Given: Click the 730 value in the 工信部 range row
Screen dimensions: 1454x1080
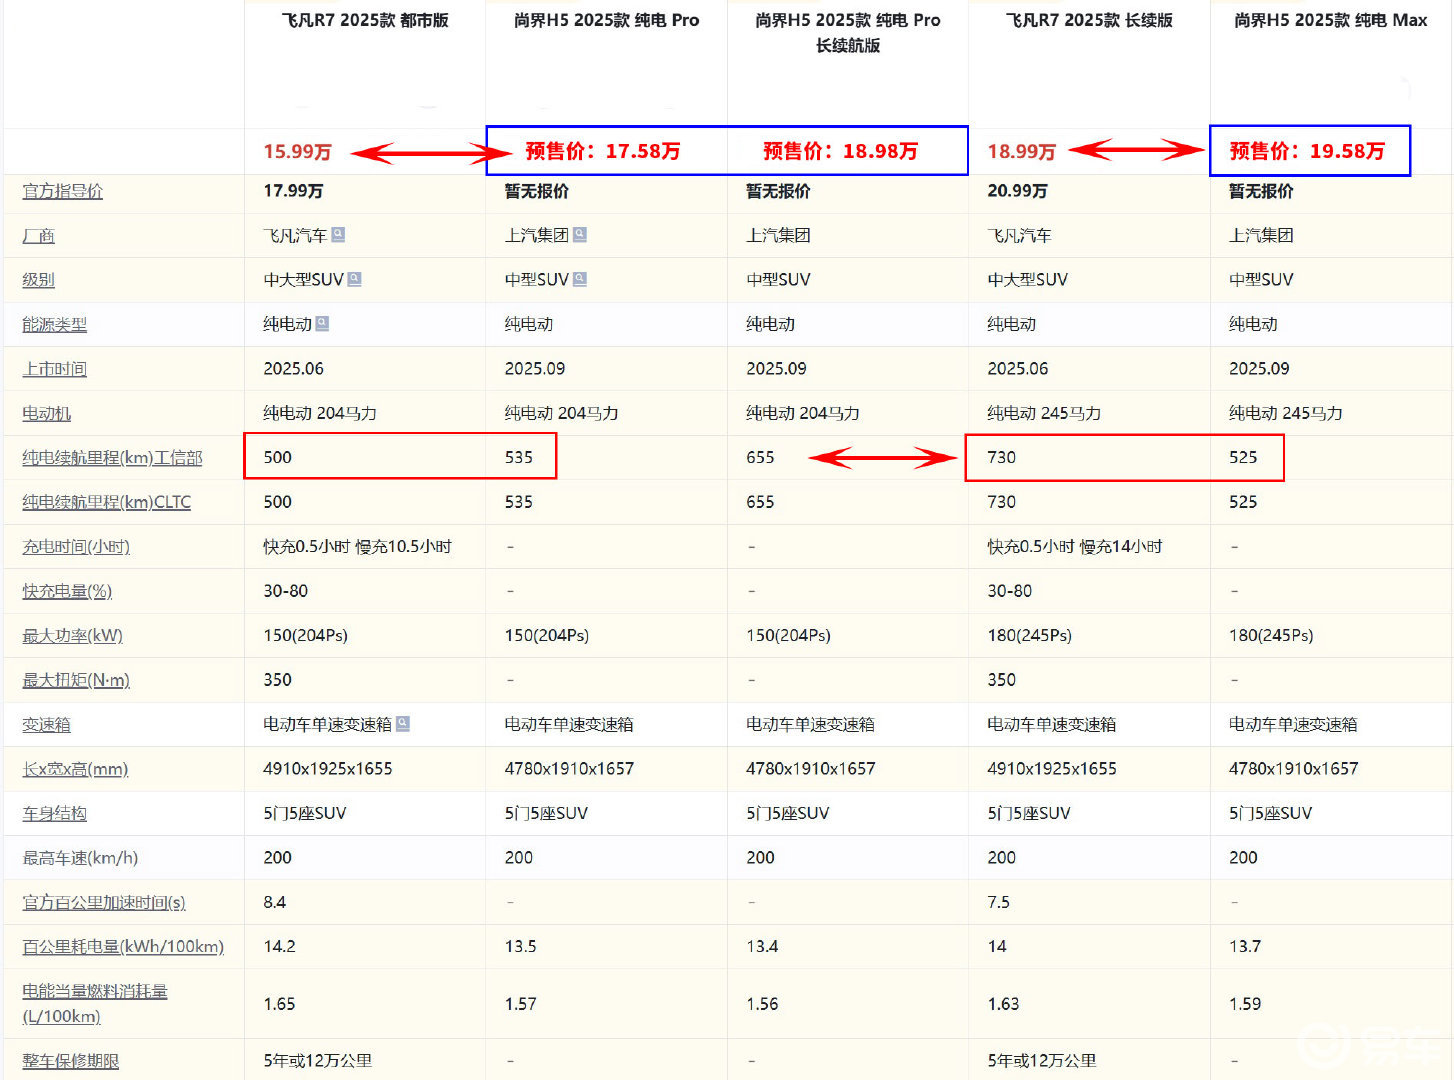Looking at the screenshot, I should pos(1001,457).
